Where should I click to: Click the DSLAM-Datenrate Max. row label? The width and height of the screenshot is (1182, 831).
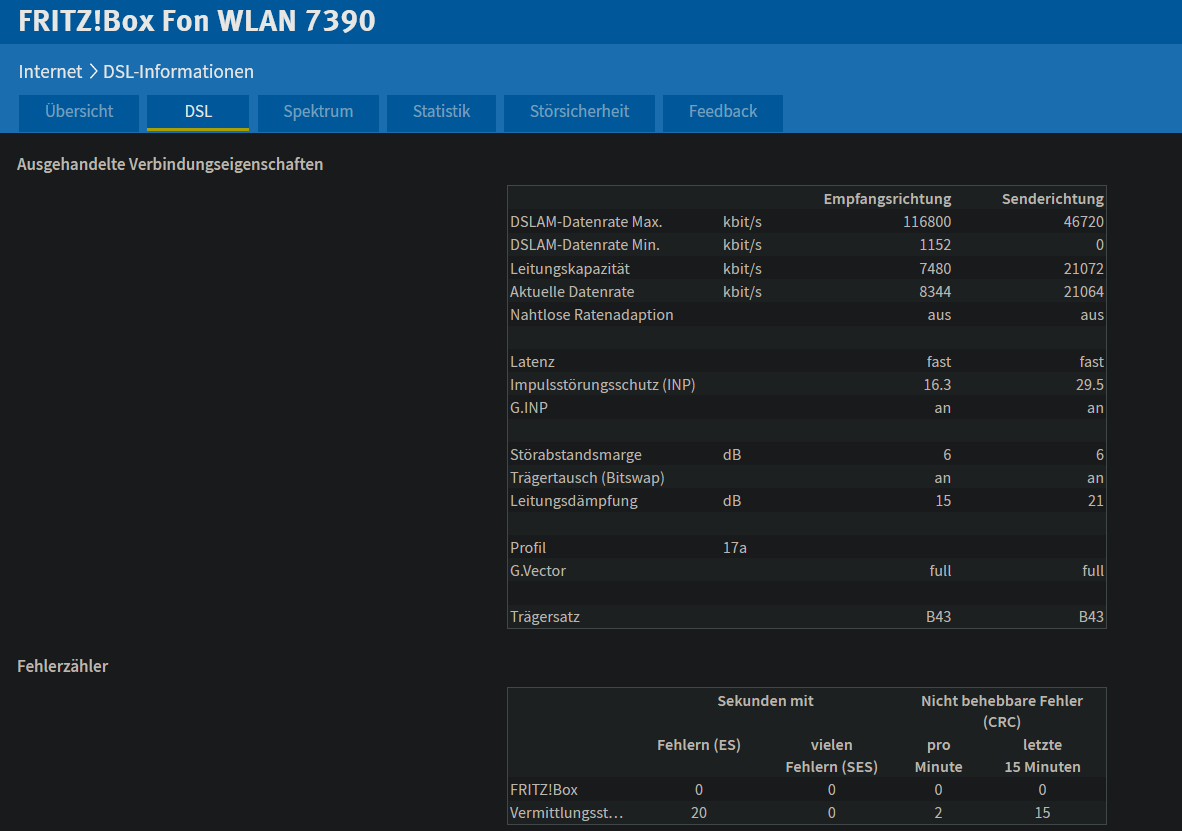[586, 222]
